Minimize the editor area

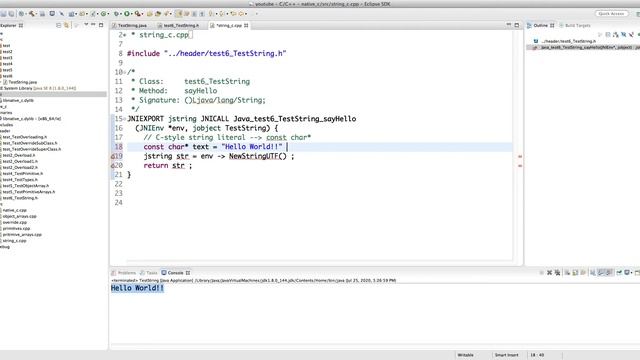pyautogui.click(x=509, y=25)
